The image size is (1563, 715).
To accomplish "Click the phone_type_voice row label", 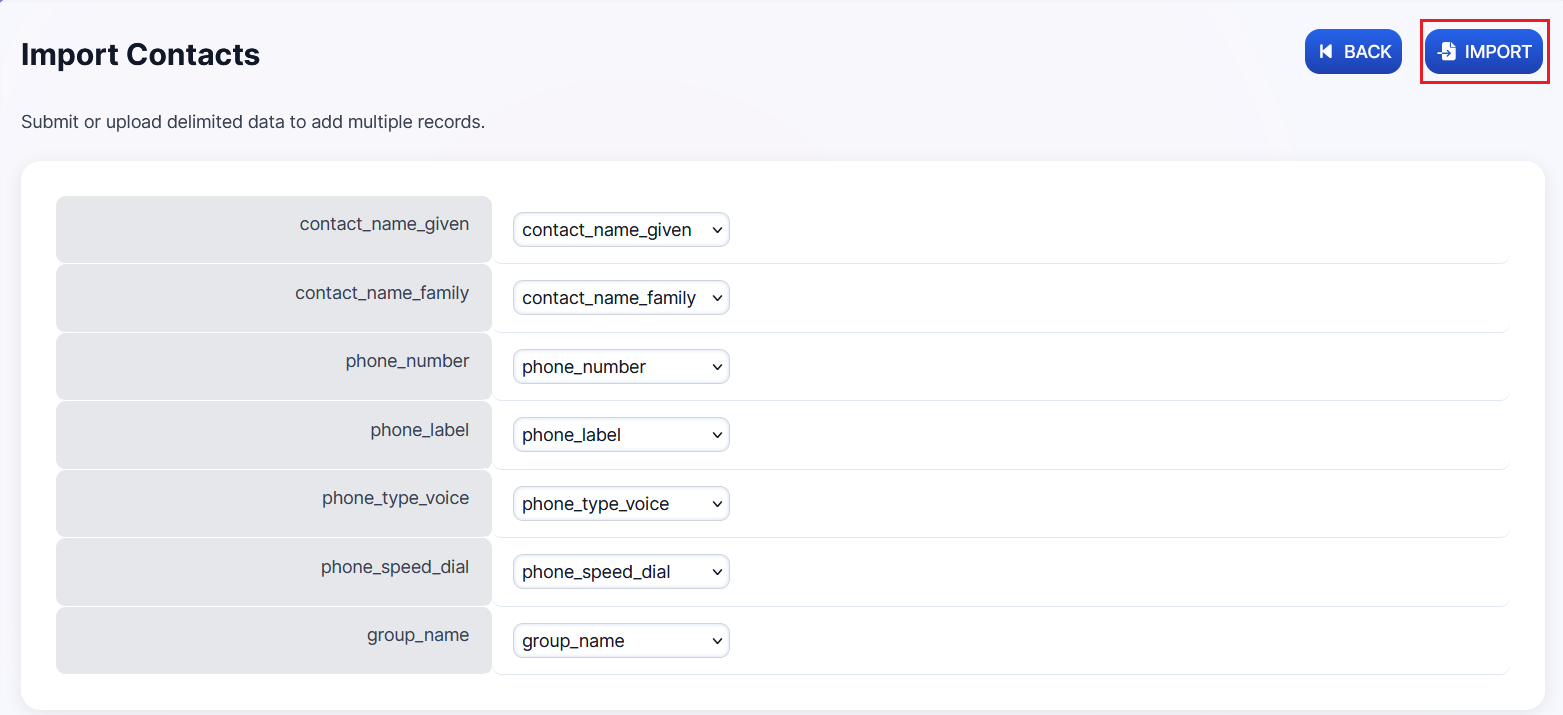I will (x=395, y=498).
